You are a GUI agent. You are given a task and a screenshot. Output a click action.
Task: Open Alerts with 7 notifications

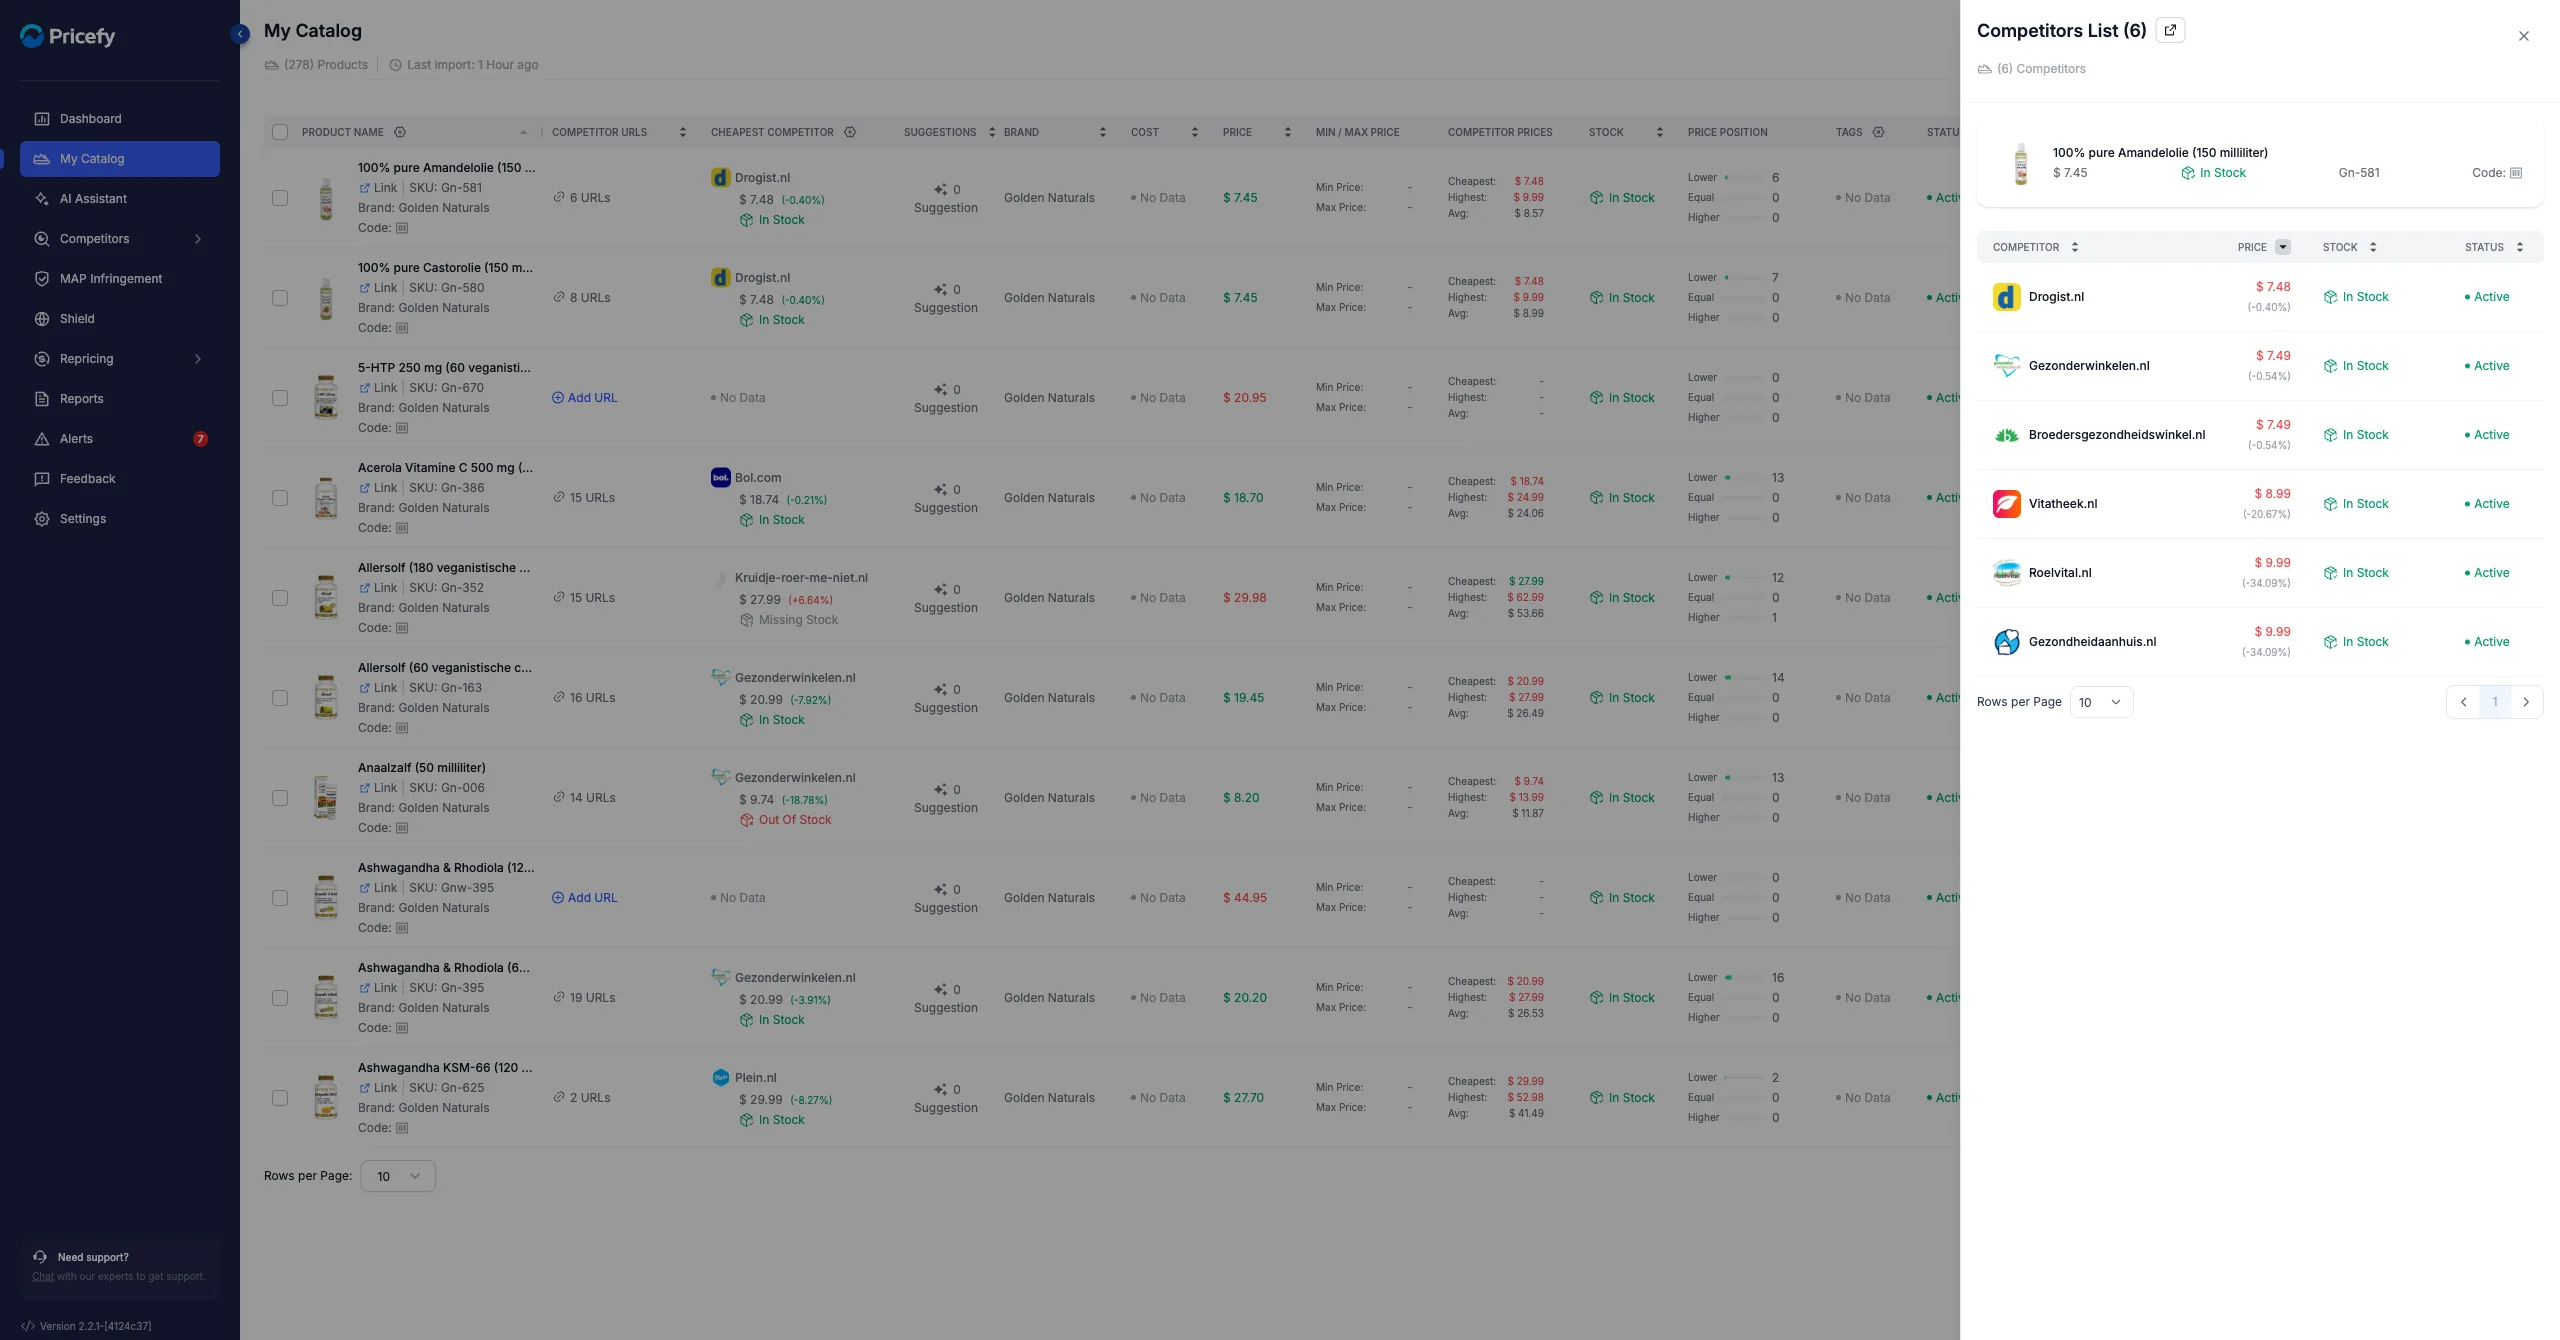click(120, 439)
